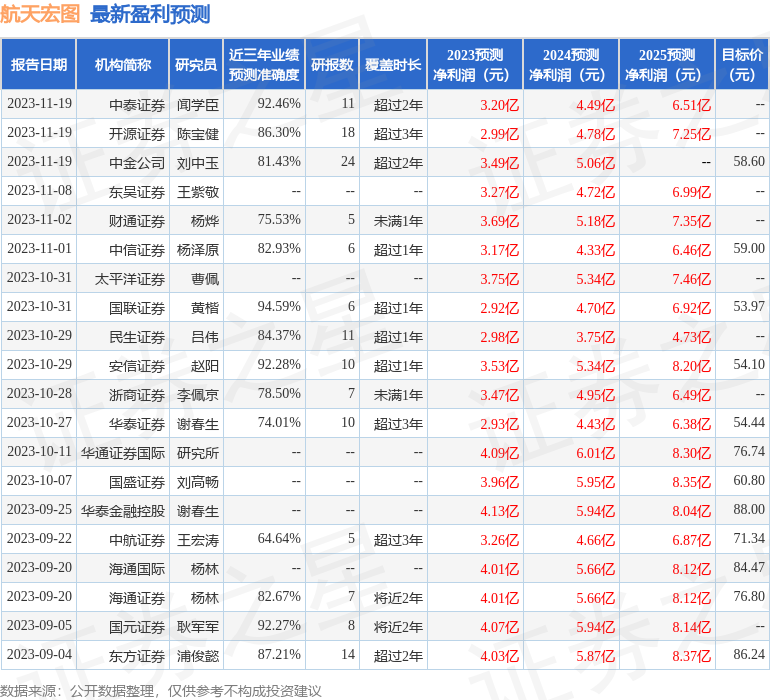Click target price 88.00
770x700 pixels.
[x=749, y=509]
